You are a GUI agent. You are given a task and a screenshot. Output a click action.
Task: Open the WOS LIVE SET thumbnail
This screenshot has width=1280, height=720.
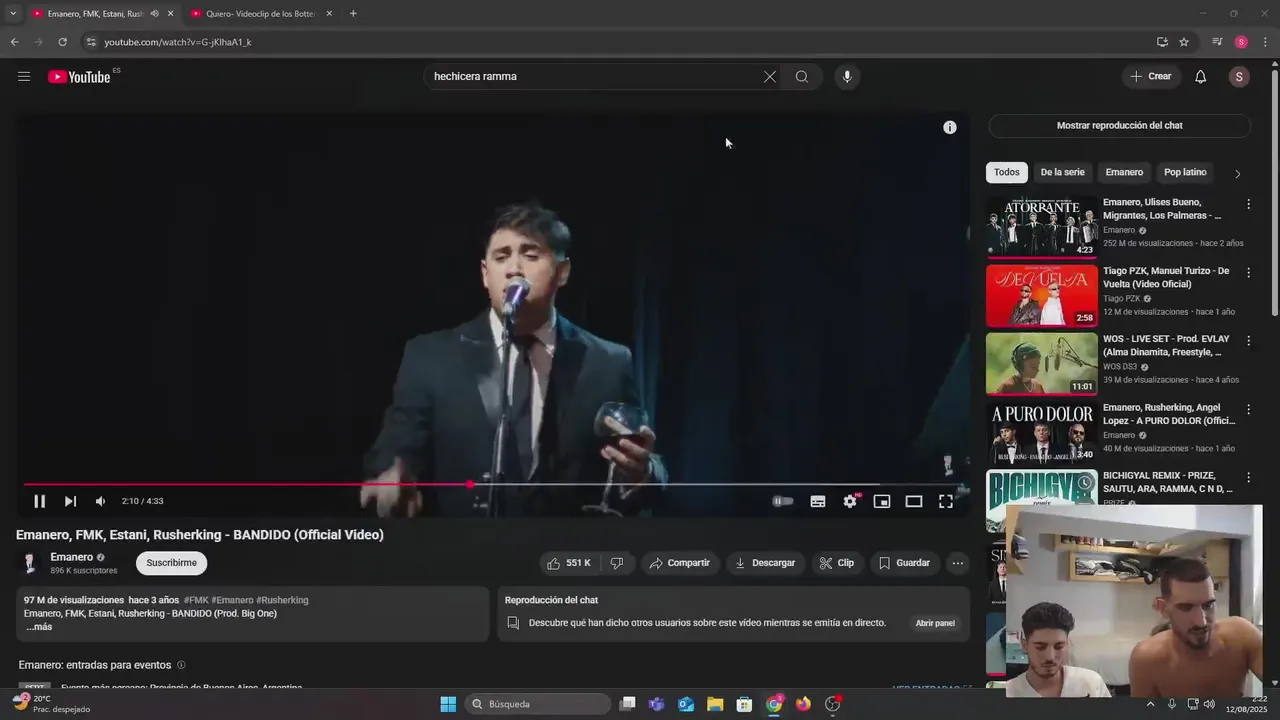pos(1041,364)
